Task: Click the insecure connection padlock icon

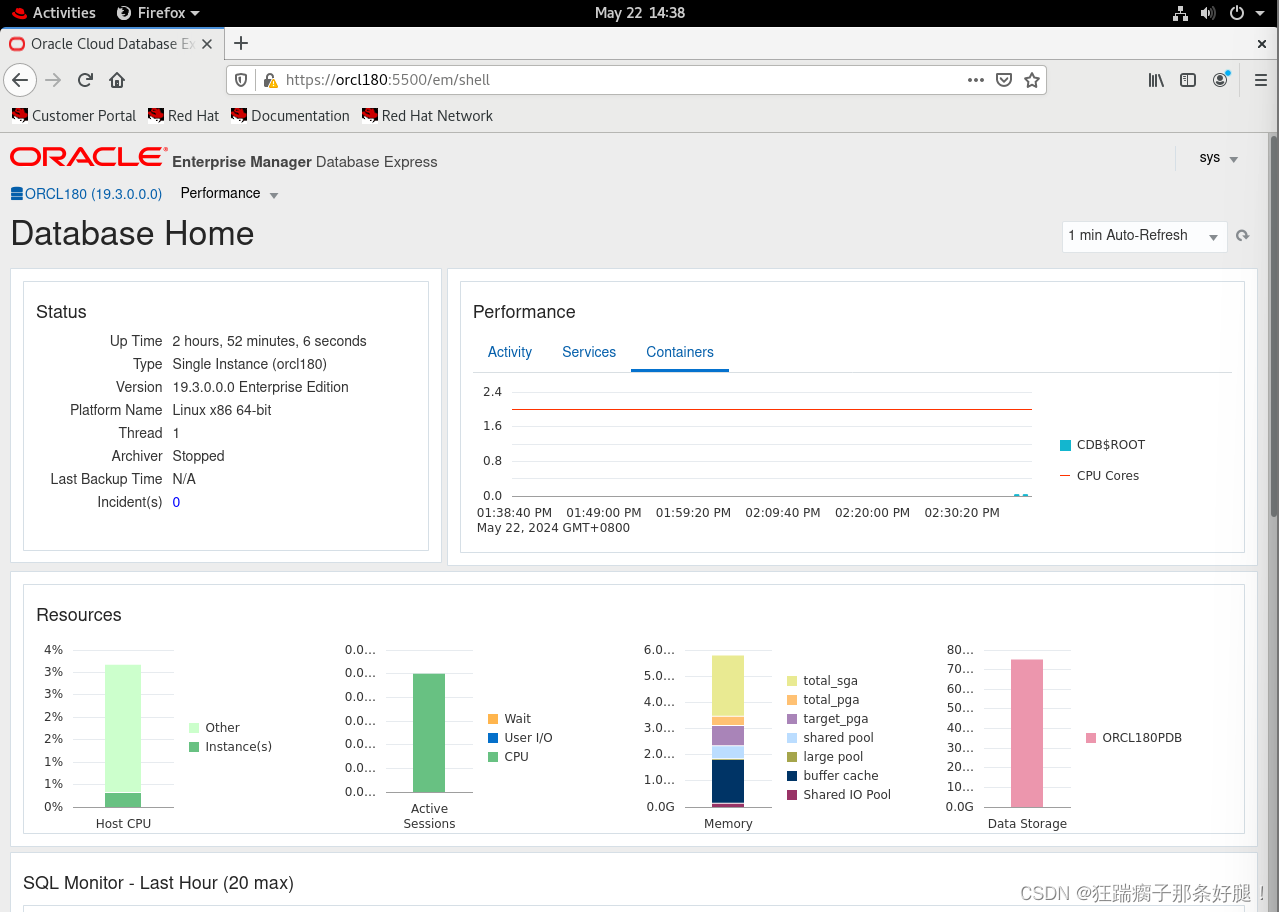Action: pyautogui.click(x=269, y=80)
